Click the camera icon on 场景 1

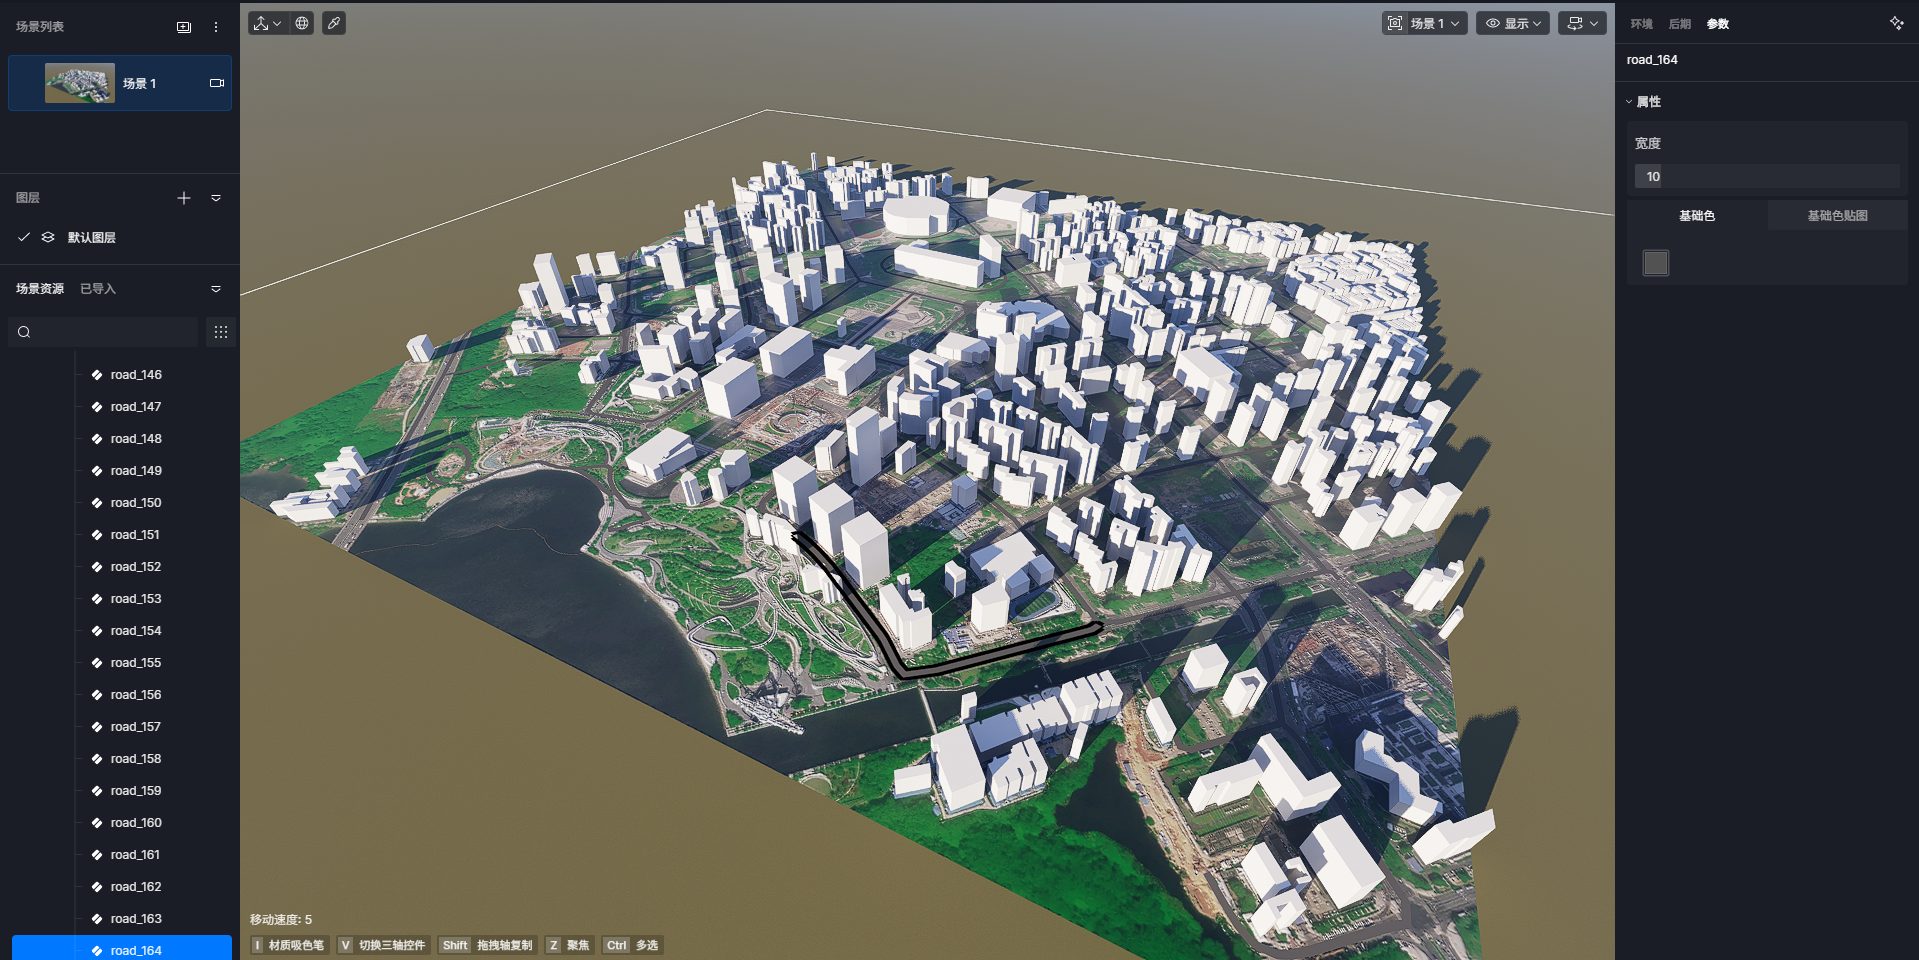[216, 83]
